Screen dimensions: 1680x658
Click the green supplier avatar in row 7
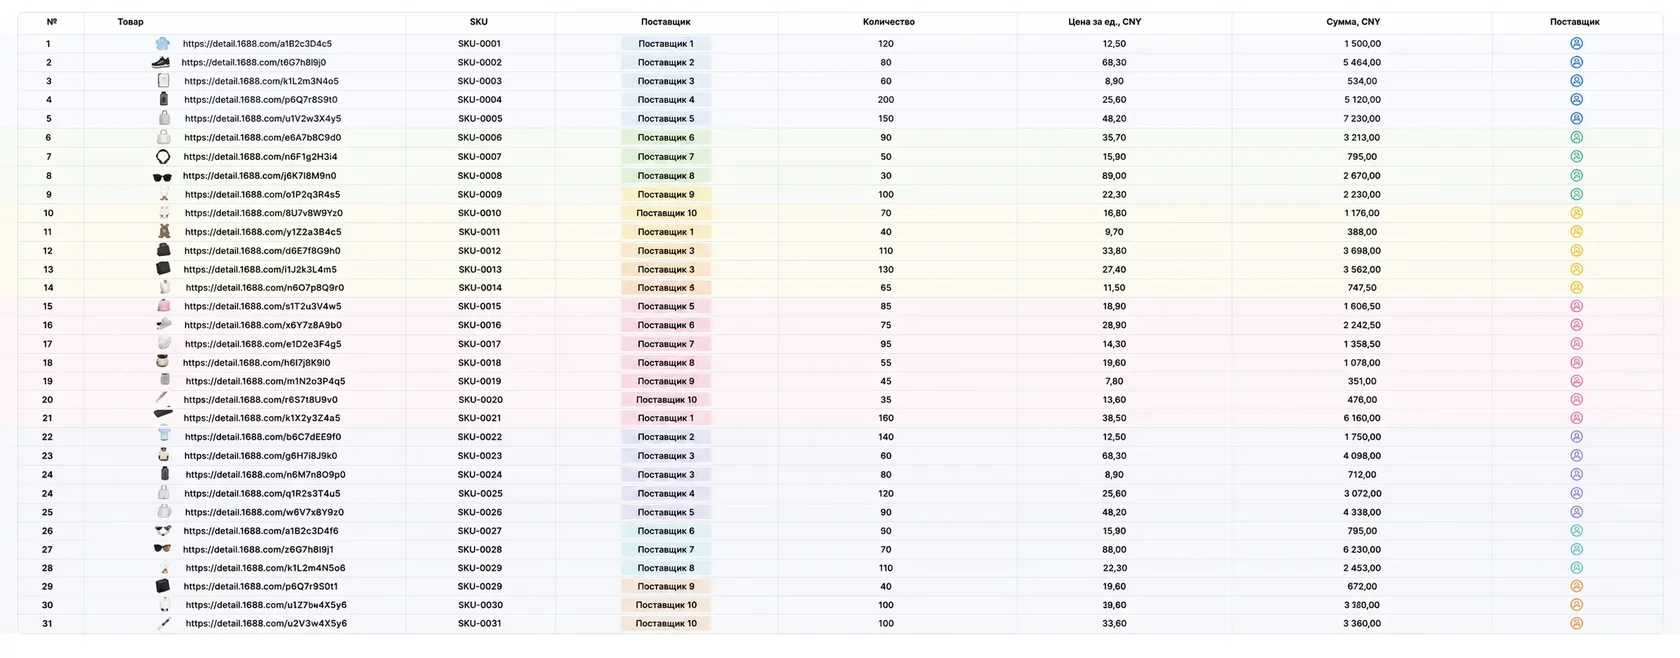(x=1576, y=157)
